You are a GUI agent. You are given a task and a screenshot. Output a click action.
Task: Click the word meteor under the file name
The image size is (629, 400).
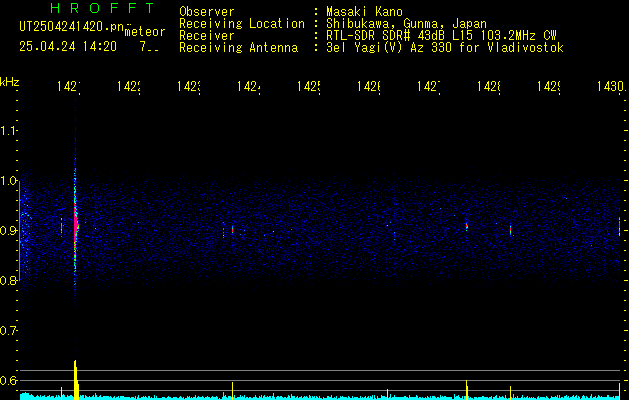tap(145, 32)
